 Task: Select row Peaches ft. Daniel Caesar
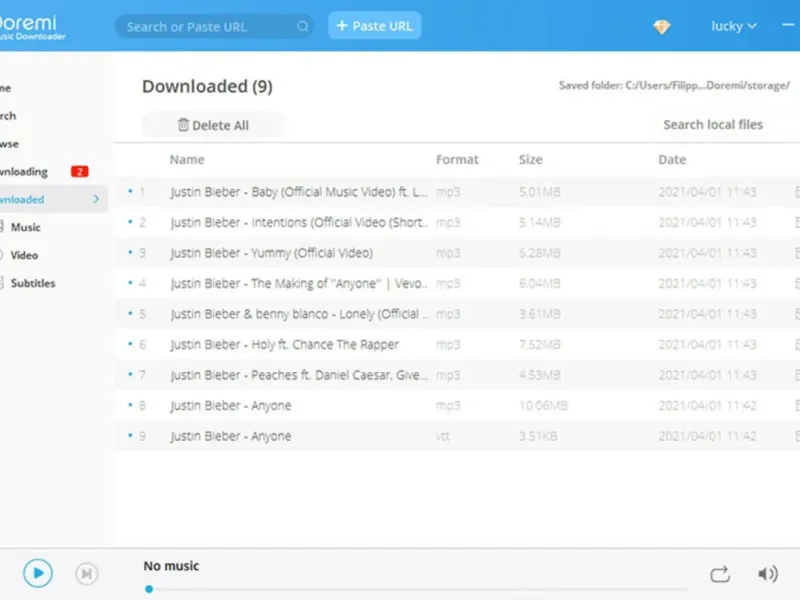point(457,375)
